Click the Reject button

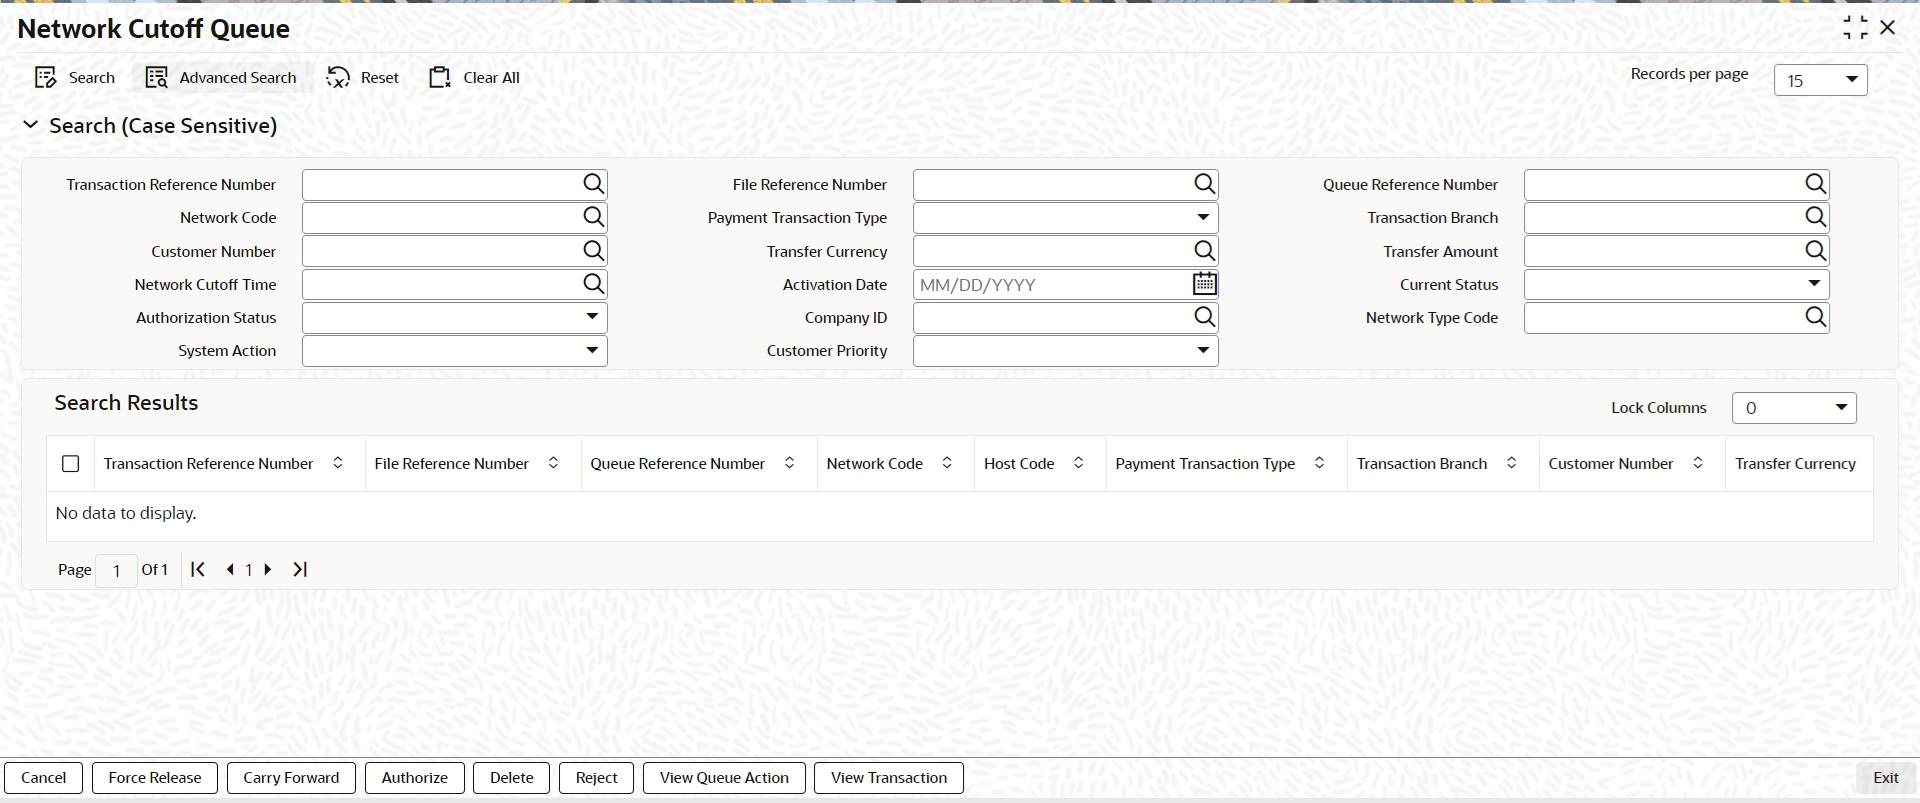point(597,778)
